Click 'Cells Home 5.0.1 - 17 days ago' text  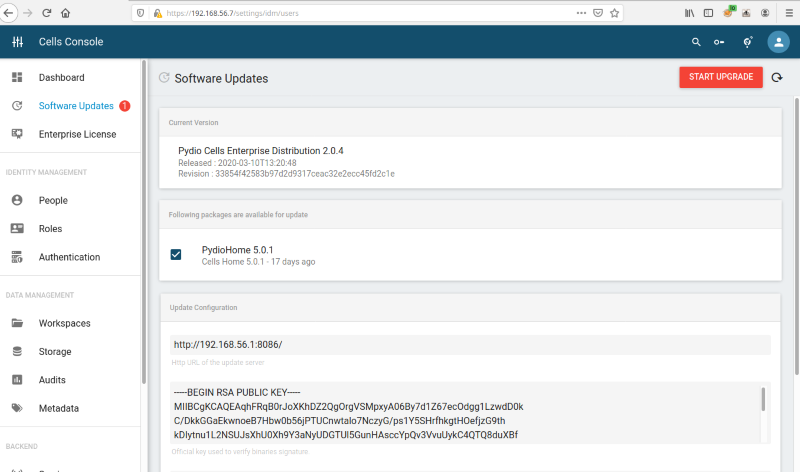[258, 262]
